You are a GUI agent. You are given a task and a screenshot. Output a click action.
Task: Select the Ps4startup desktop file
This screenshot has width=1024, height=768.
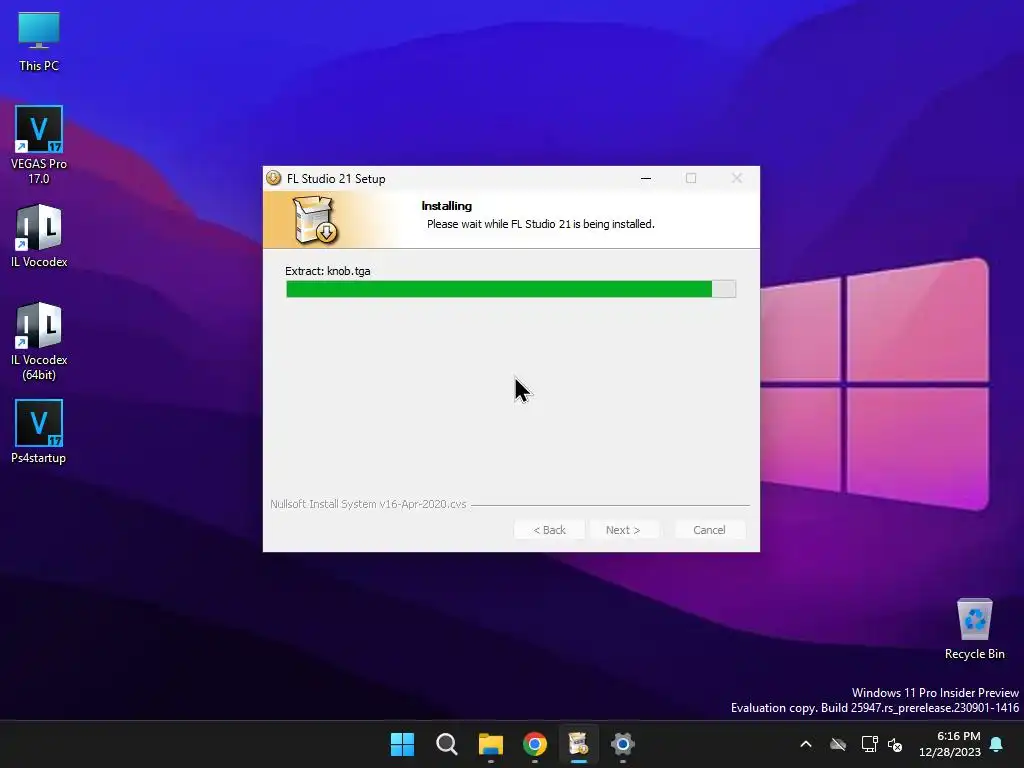(39, 432)
